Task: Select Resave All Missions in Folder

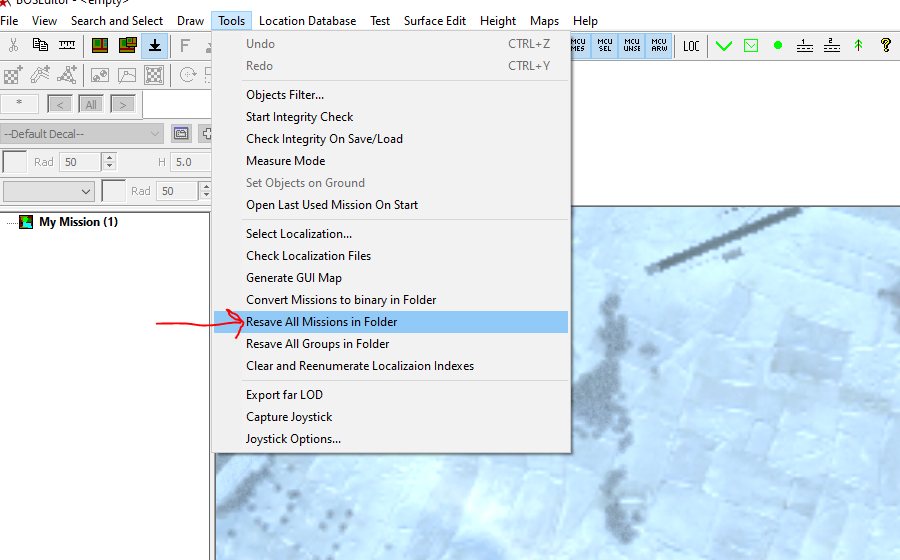Action: click(321, 322)
